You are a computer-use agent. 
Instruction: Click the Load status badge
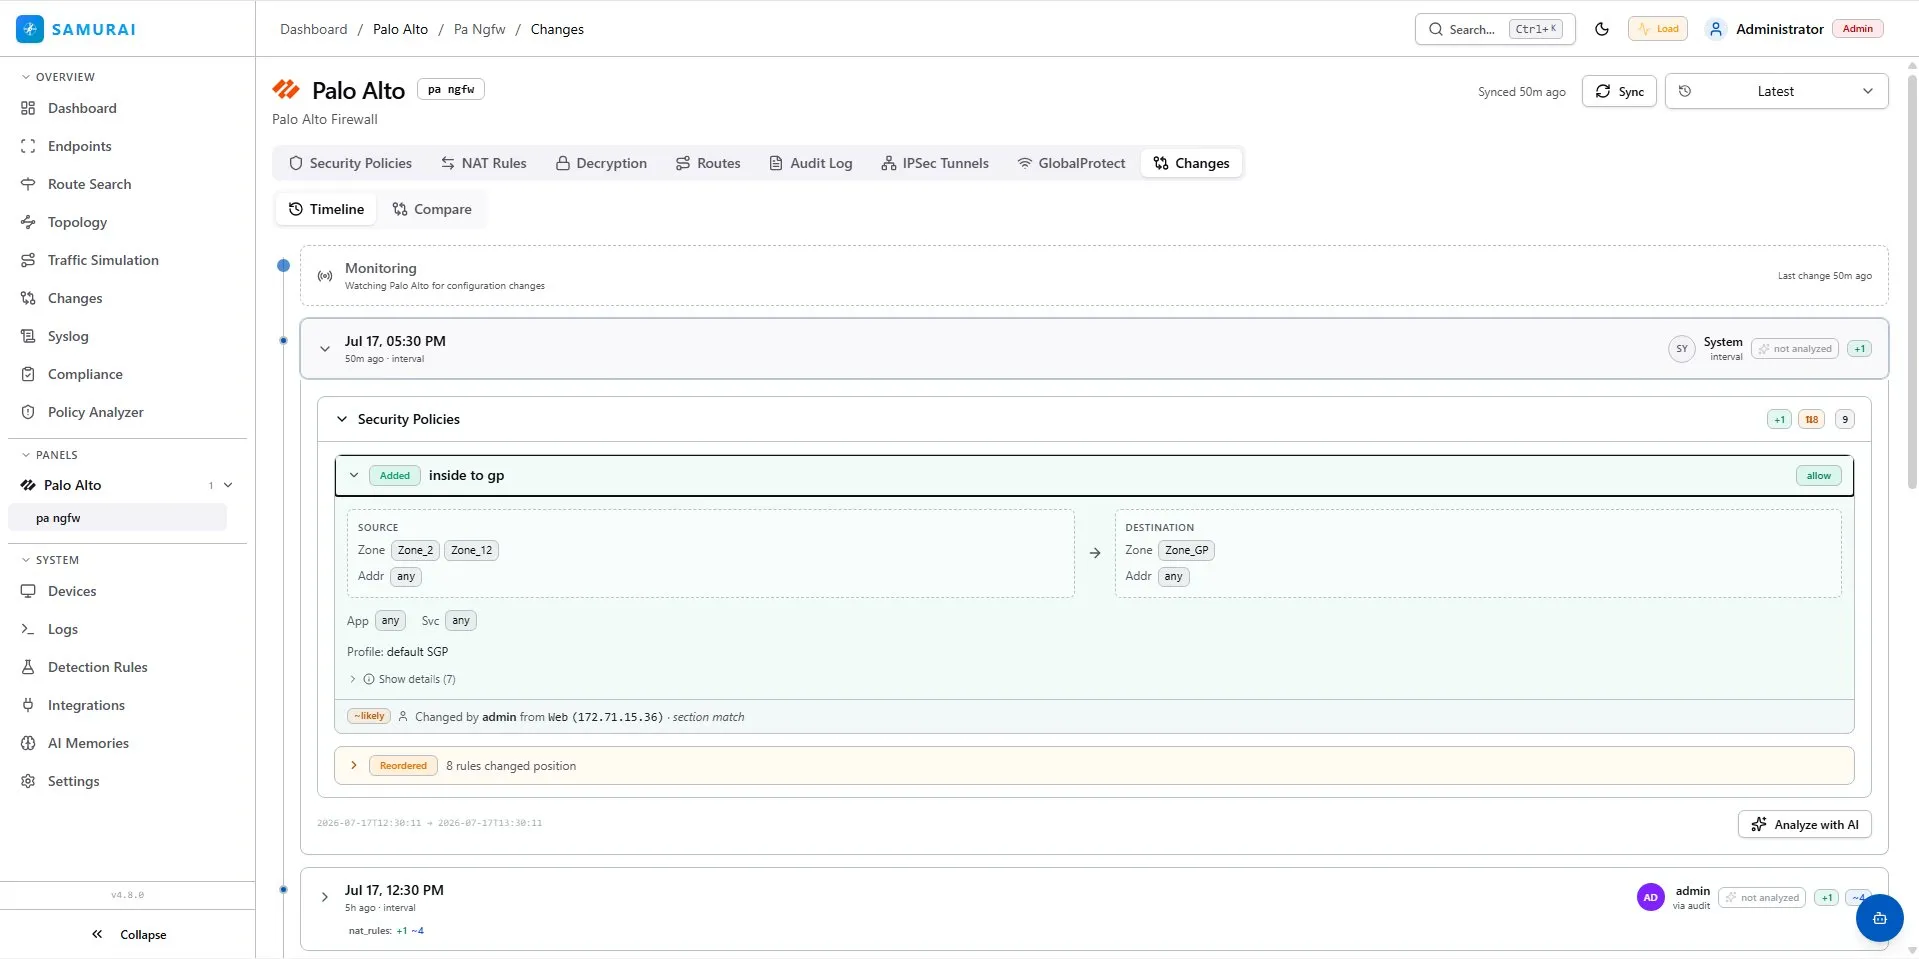[x=1658, y=29]
